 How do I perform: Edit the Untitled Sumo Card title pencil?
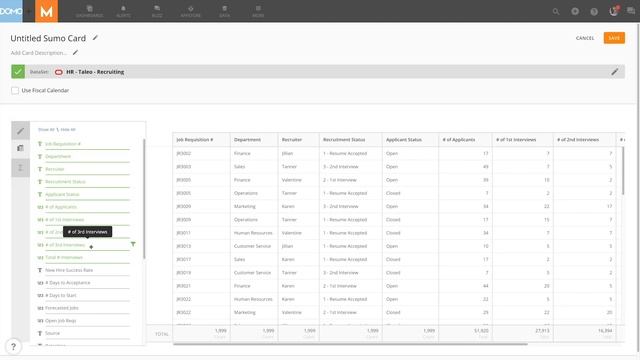tap(95, 38)
